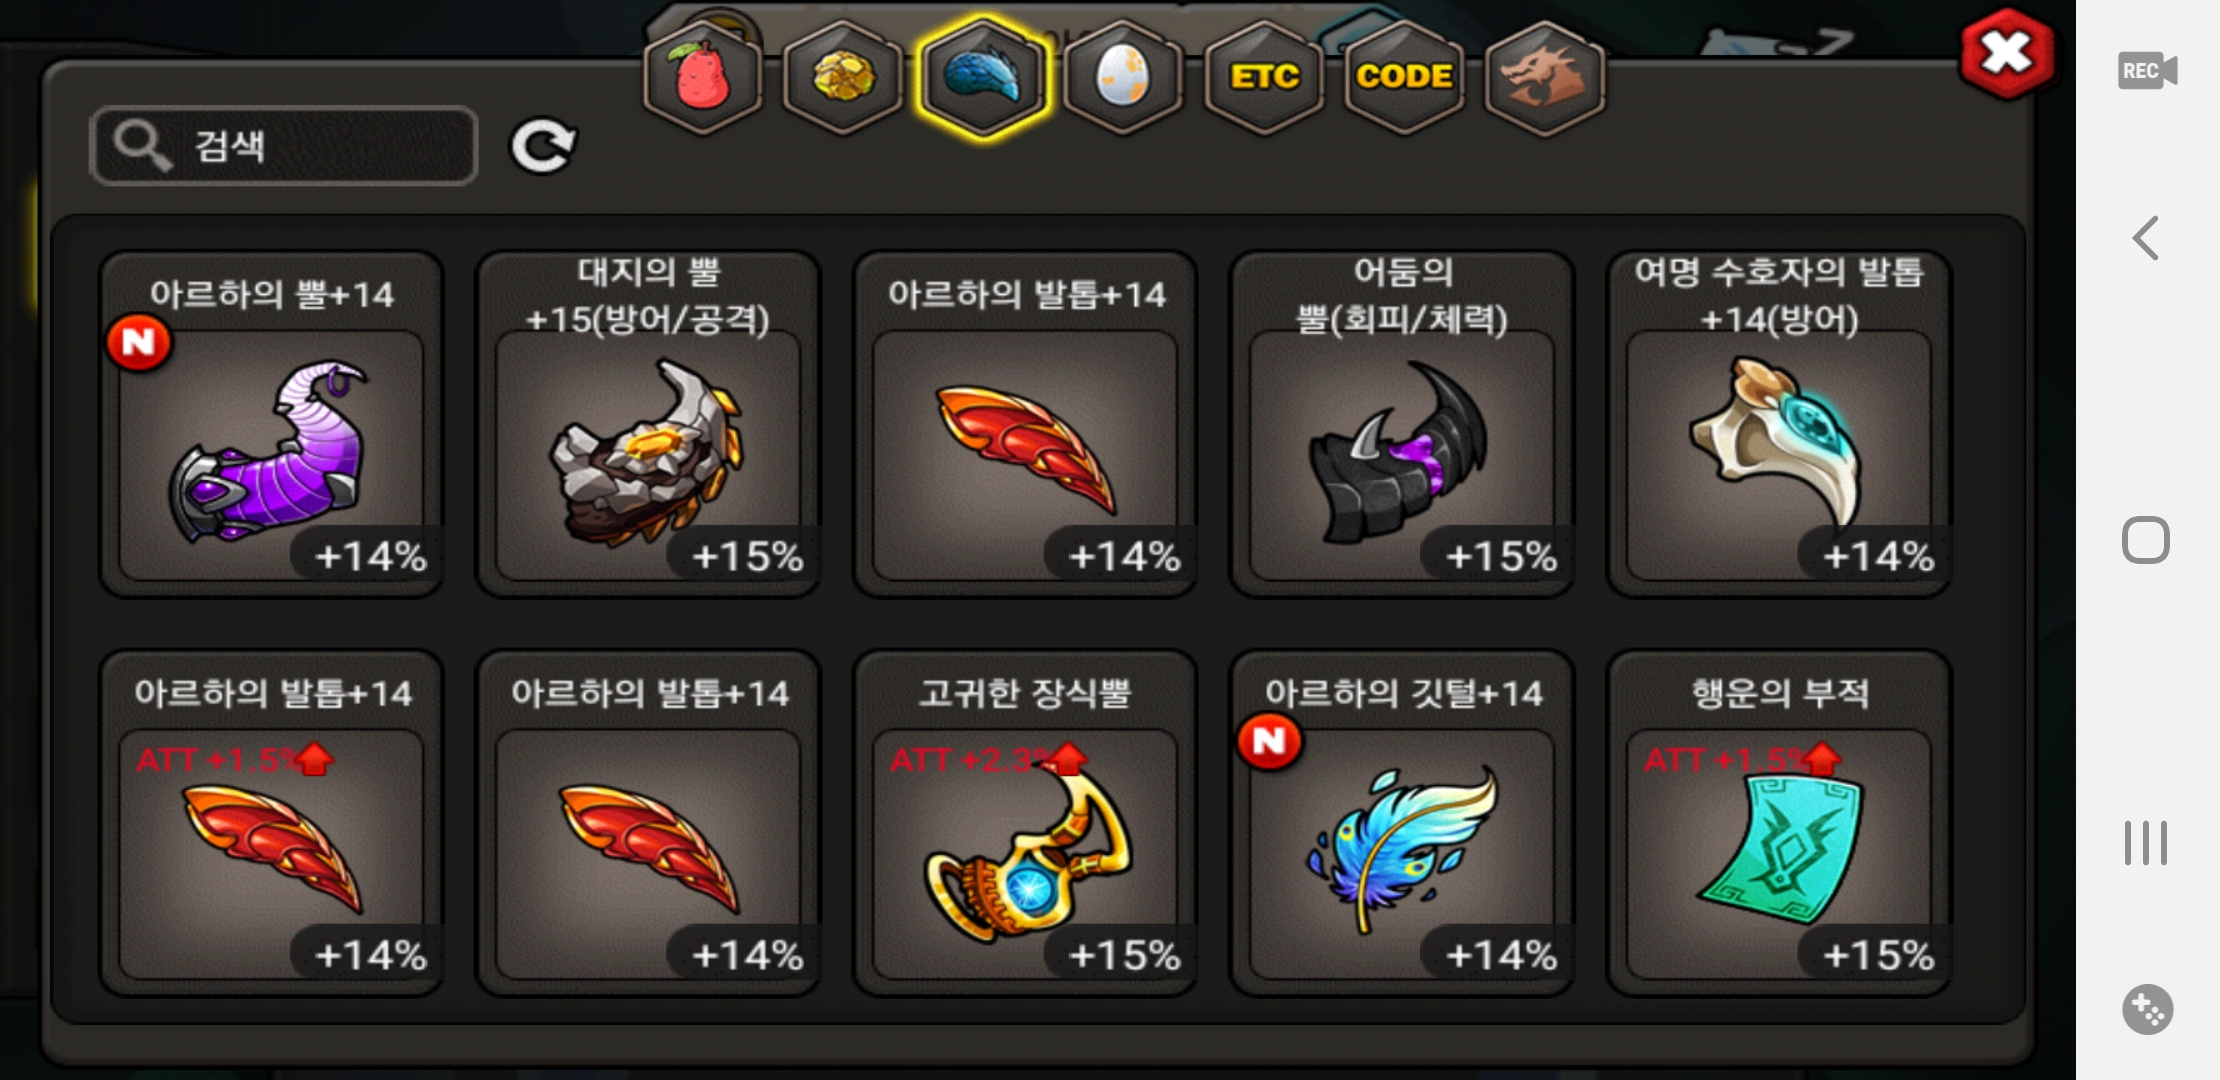Switch to the CODE tab

[1404, 77]
